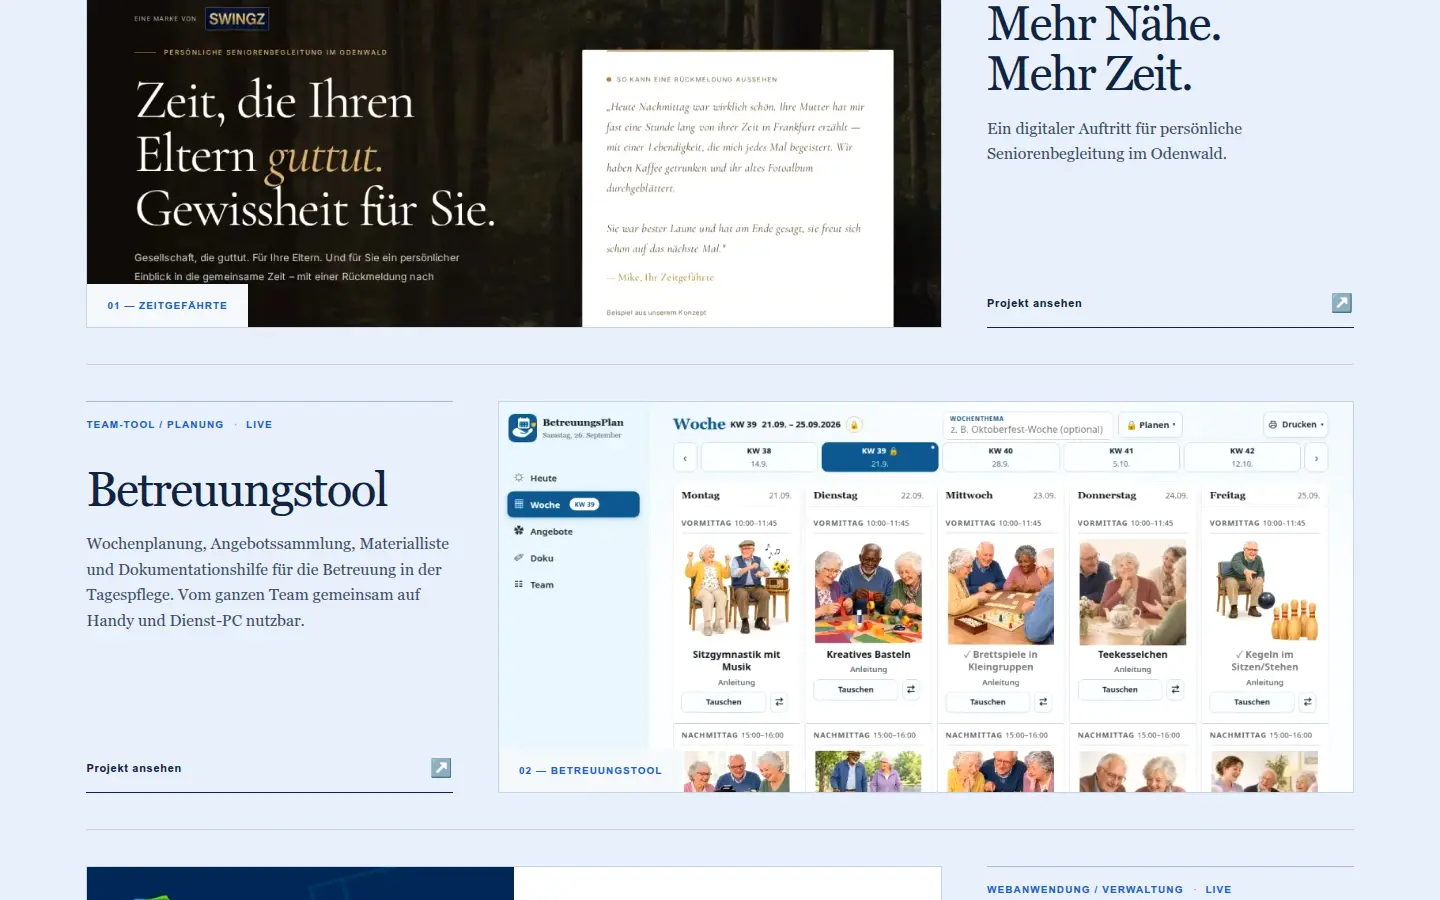Screen dimensions: 1440x900
Task: Open Doku in the sidebar
Action: tap(573, 558)
